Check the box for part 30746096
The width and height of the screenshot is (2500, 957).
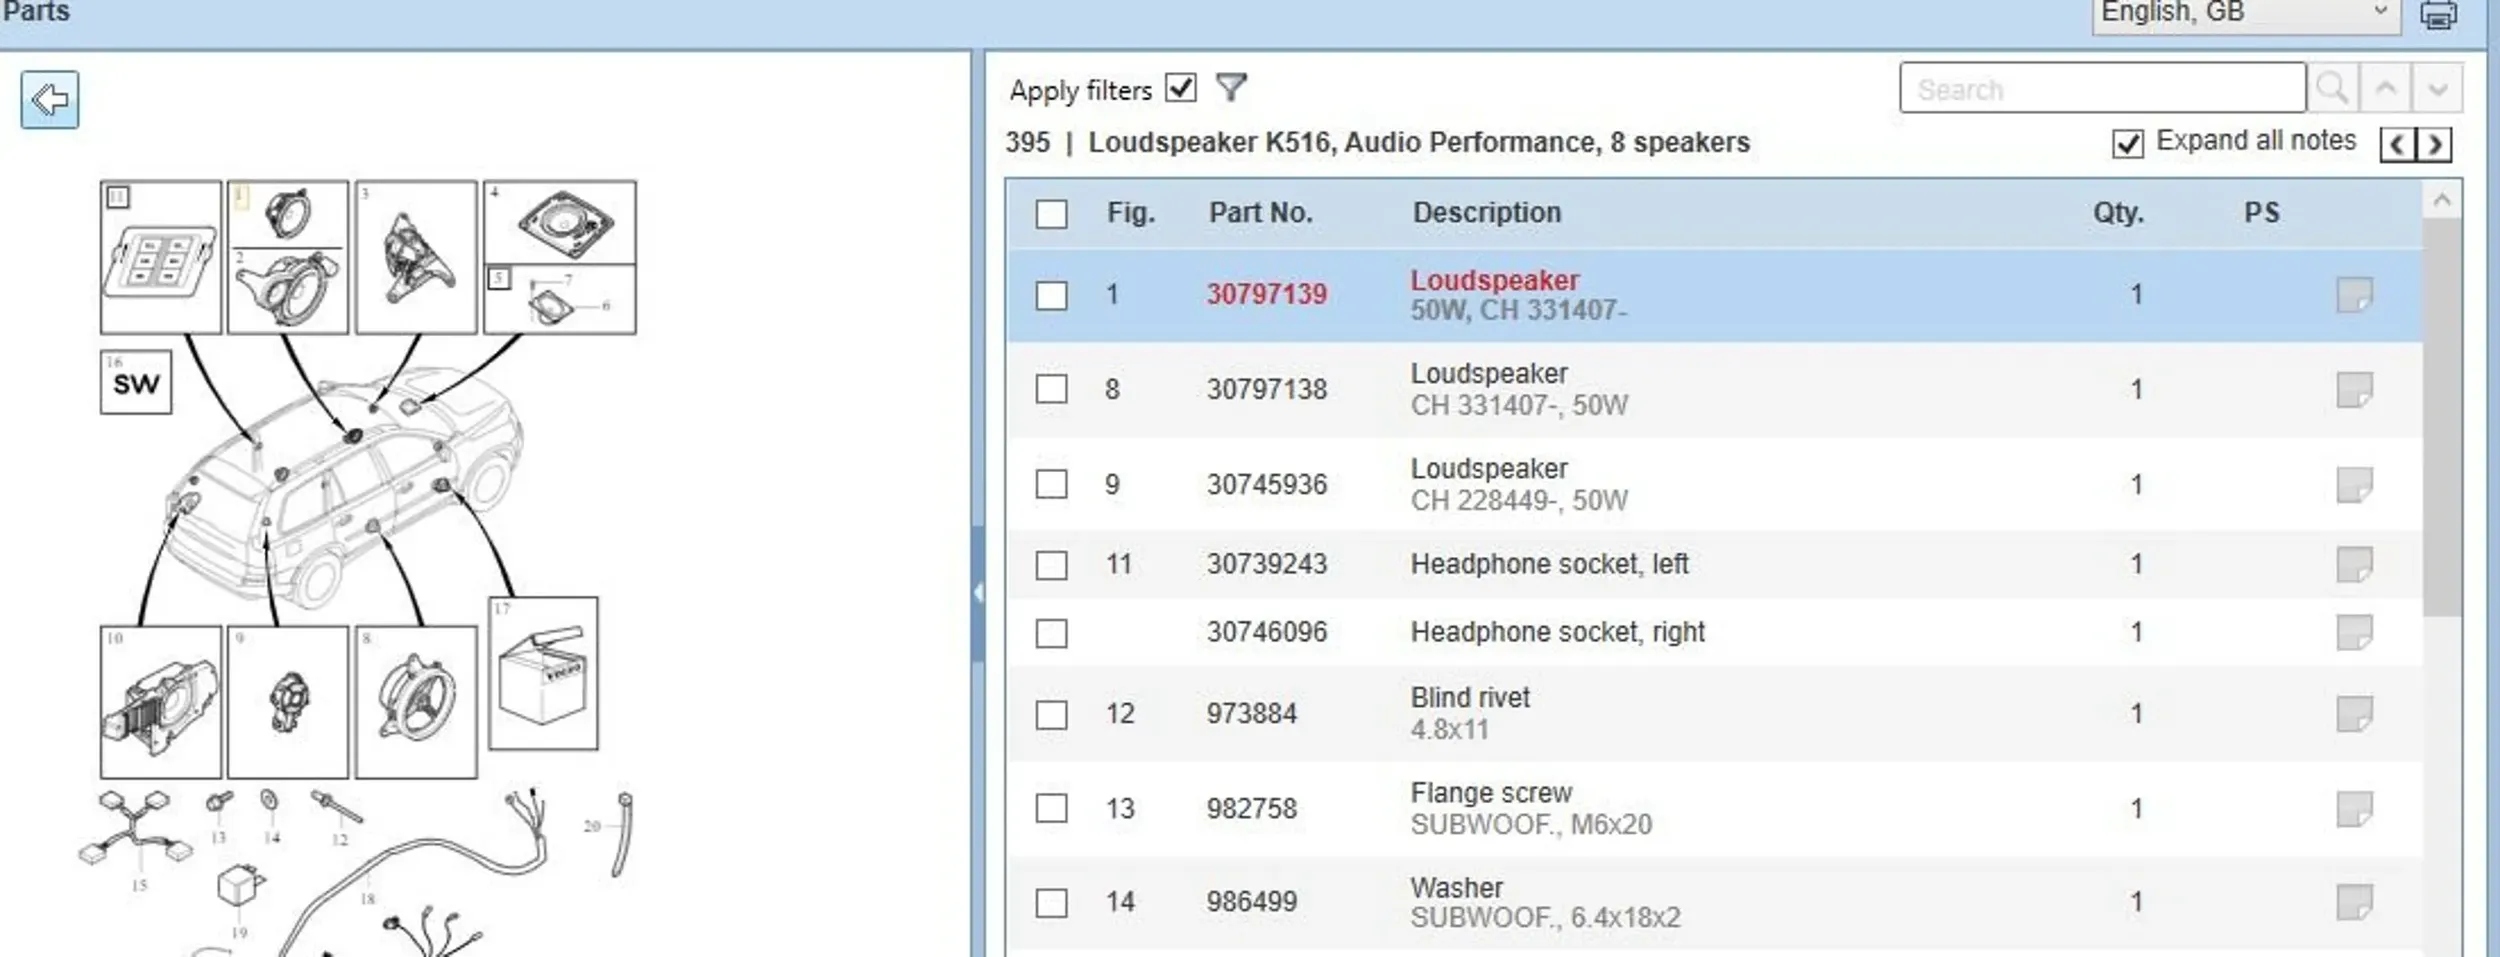[x=1051, y=633]
